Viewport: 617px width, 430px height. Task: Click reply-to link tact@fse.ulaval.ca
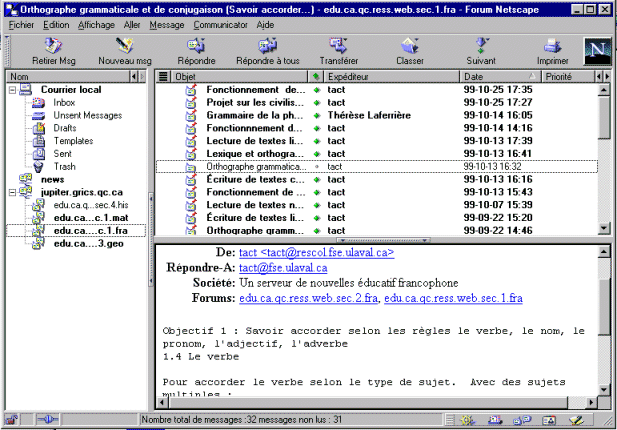283,268
